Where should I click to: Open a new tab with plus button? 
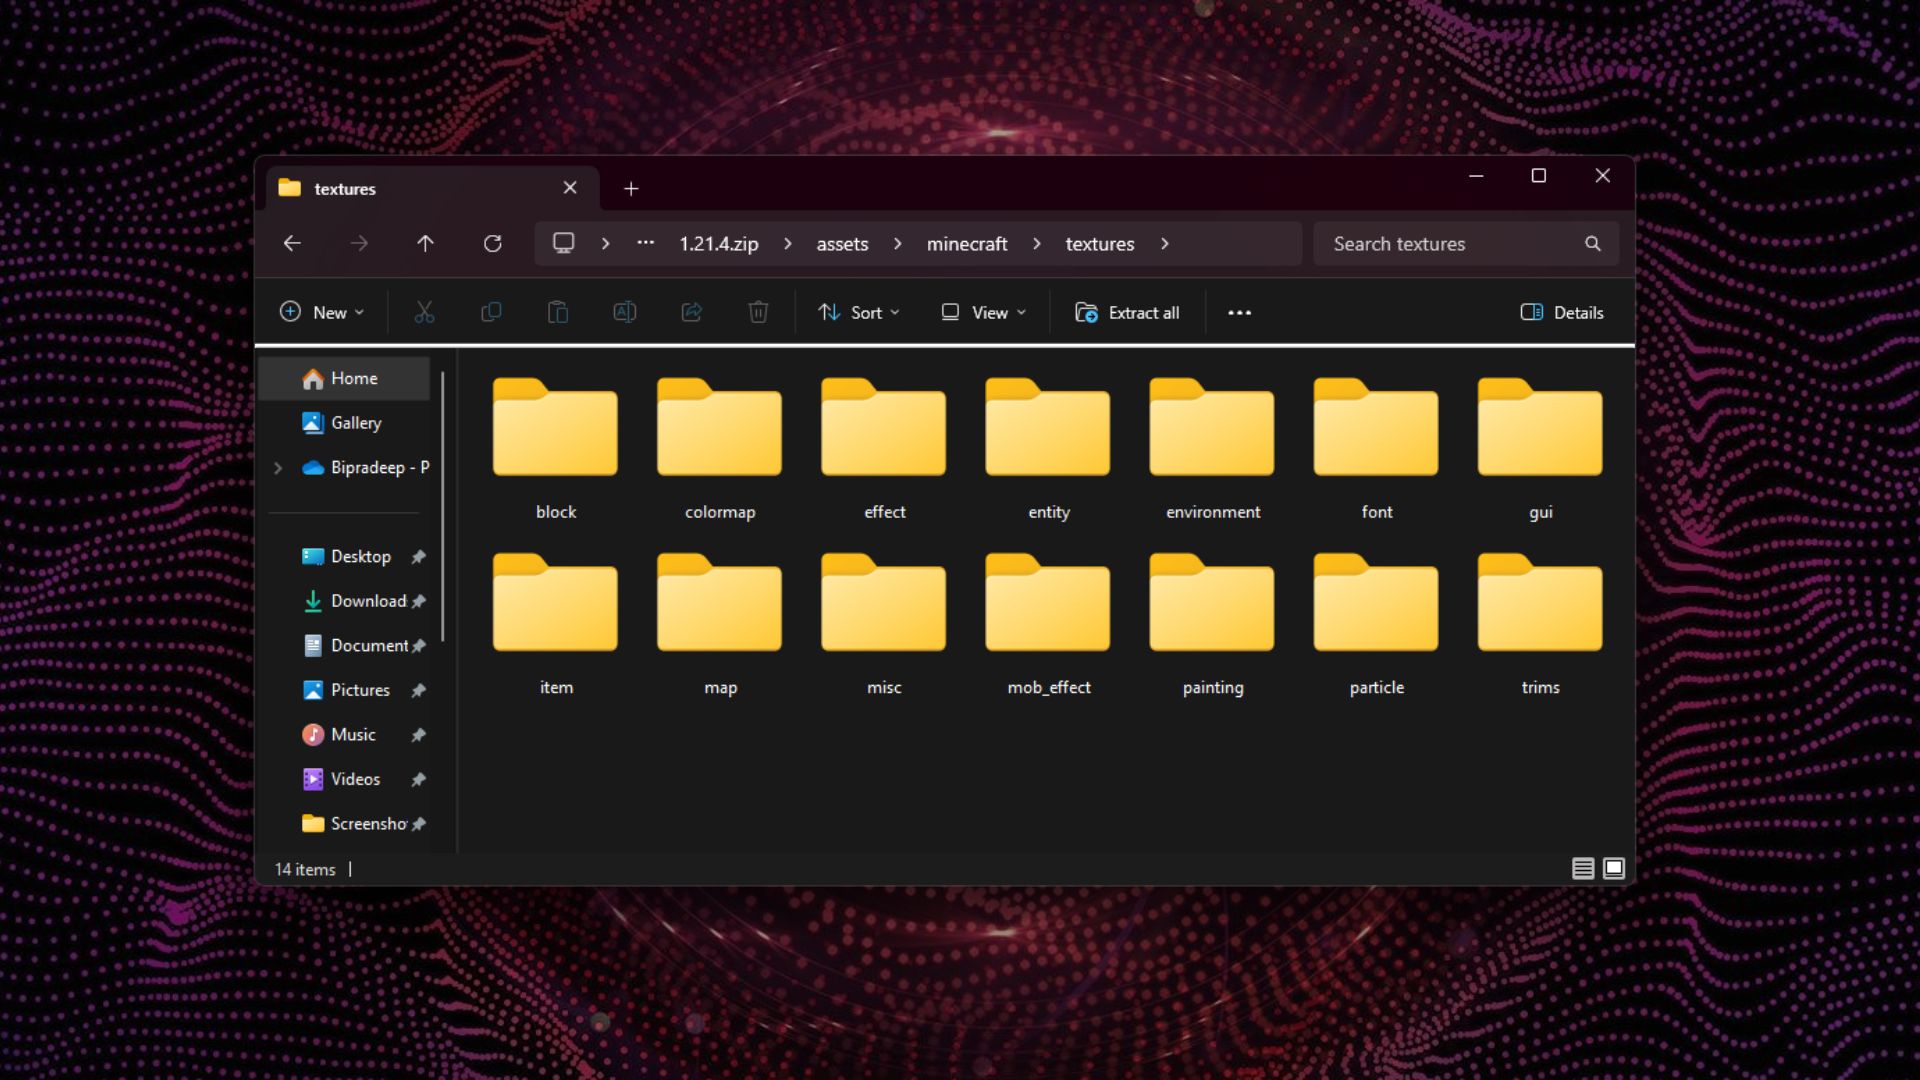[x=631, y=188]
